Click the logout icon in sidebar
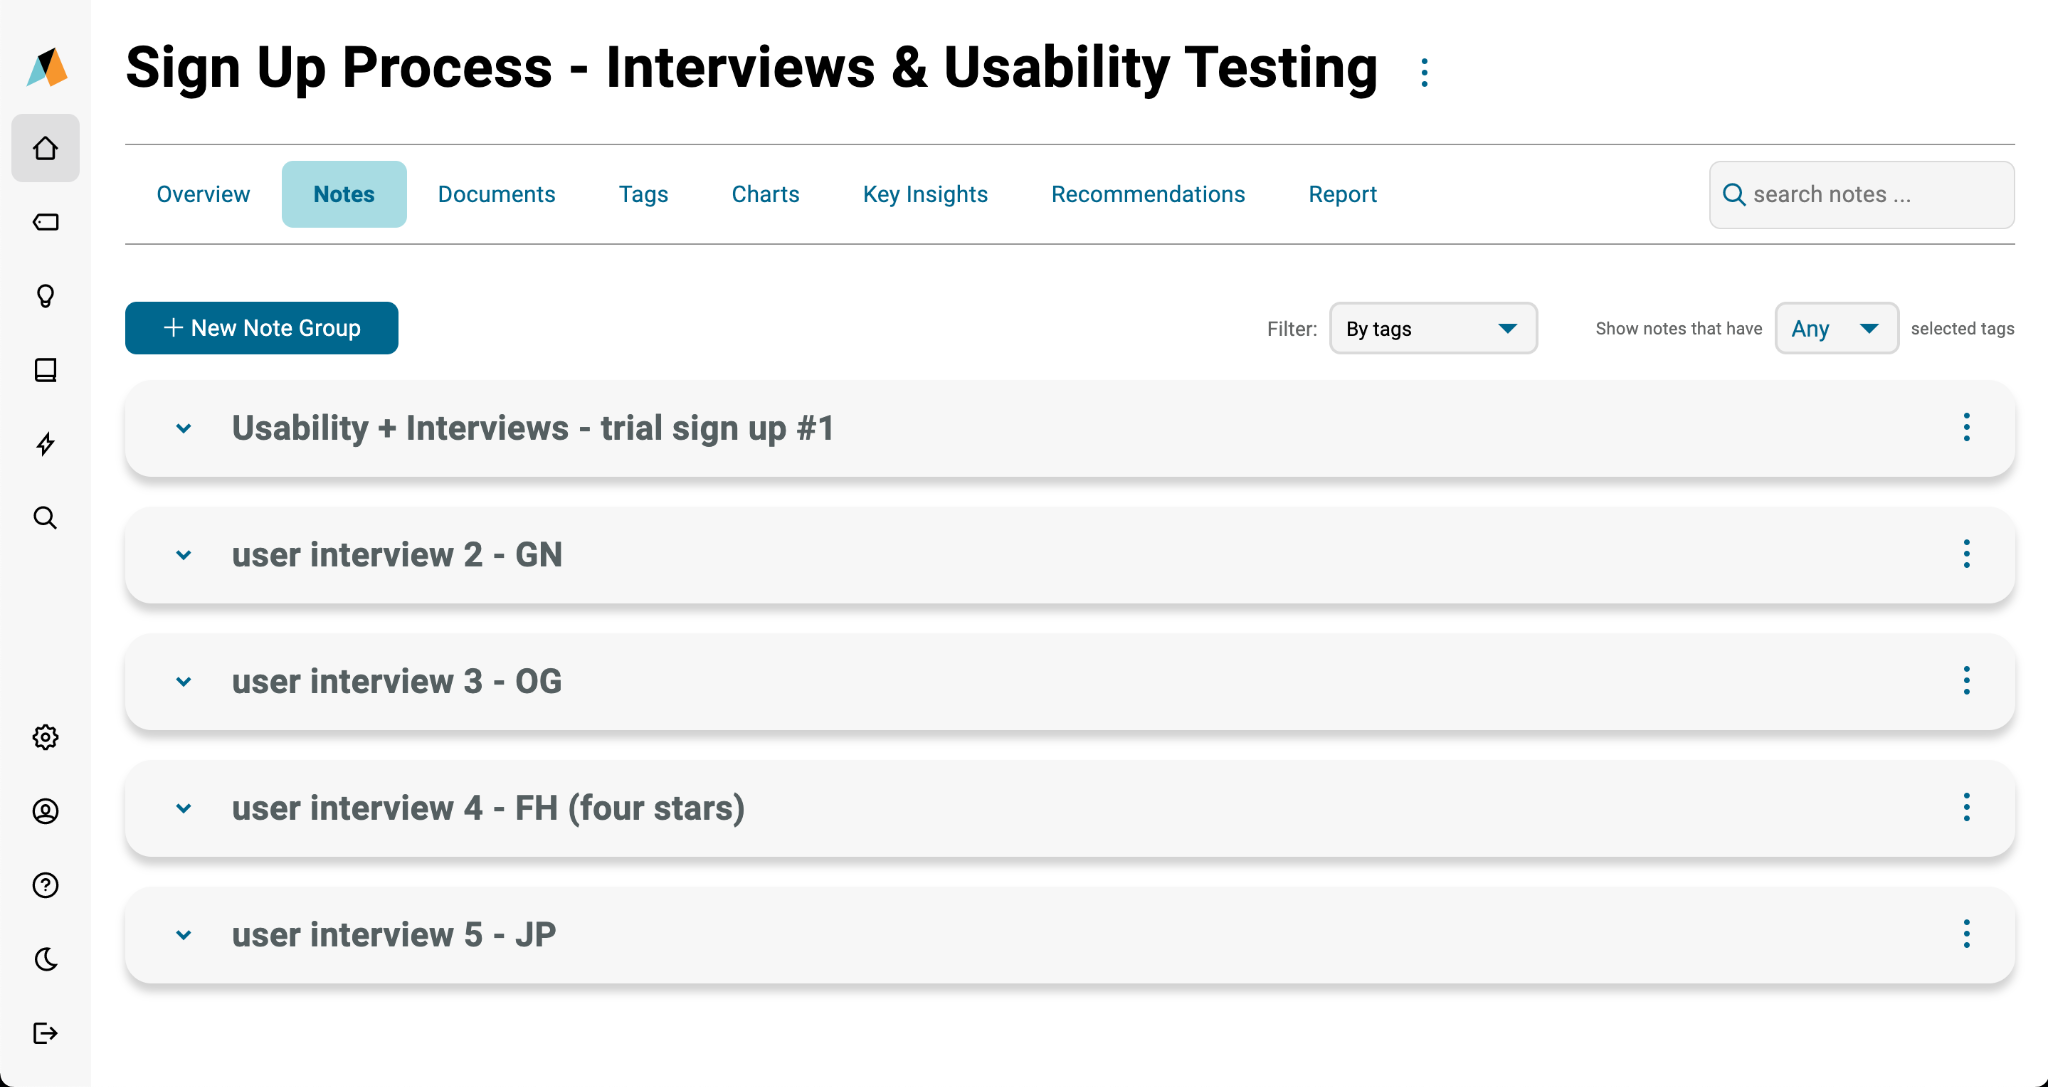2048x1087 pixels. (45, 1033)
